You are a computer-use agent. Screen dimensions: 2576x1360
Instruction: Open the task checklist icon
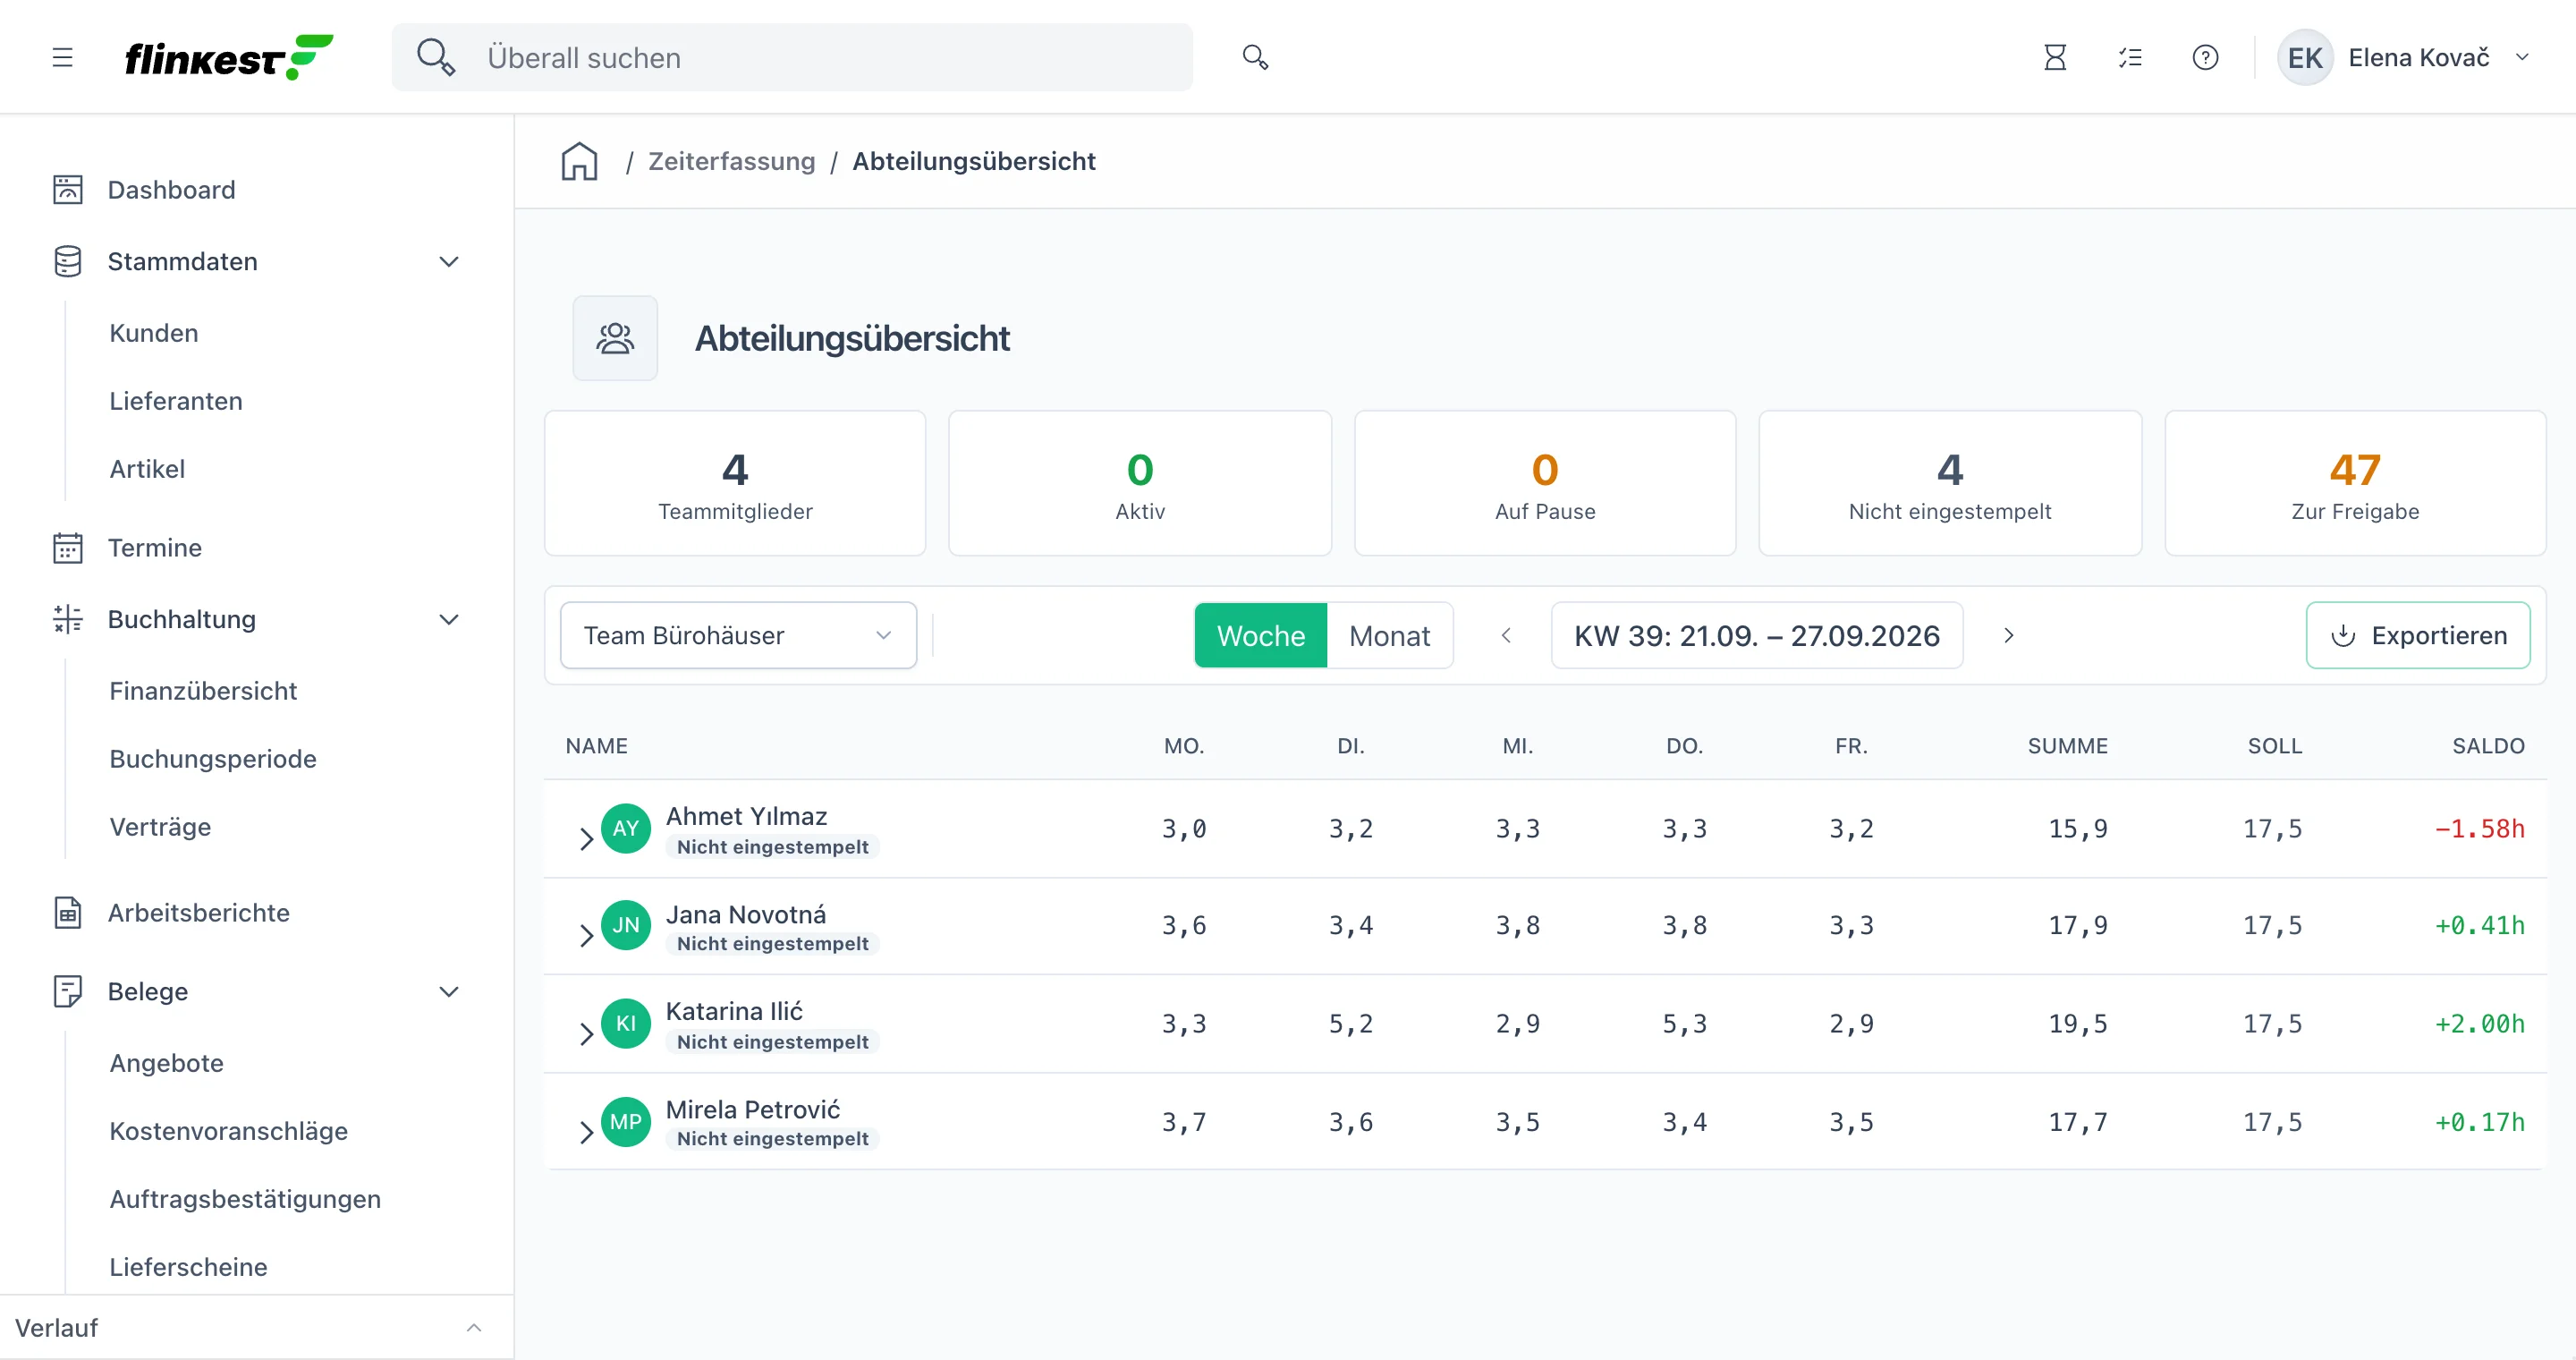[2130, 57]
